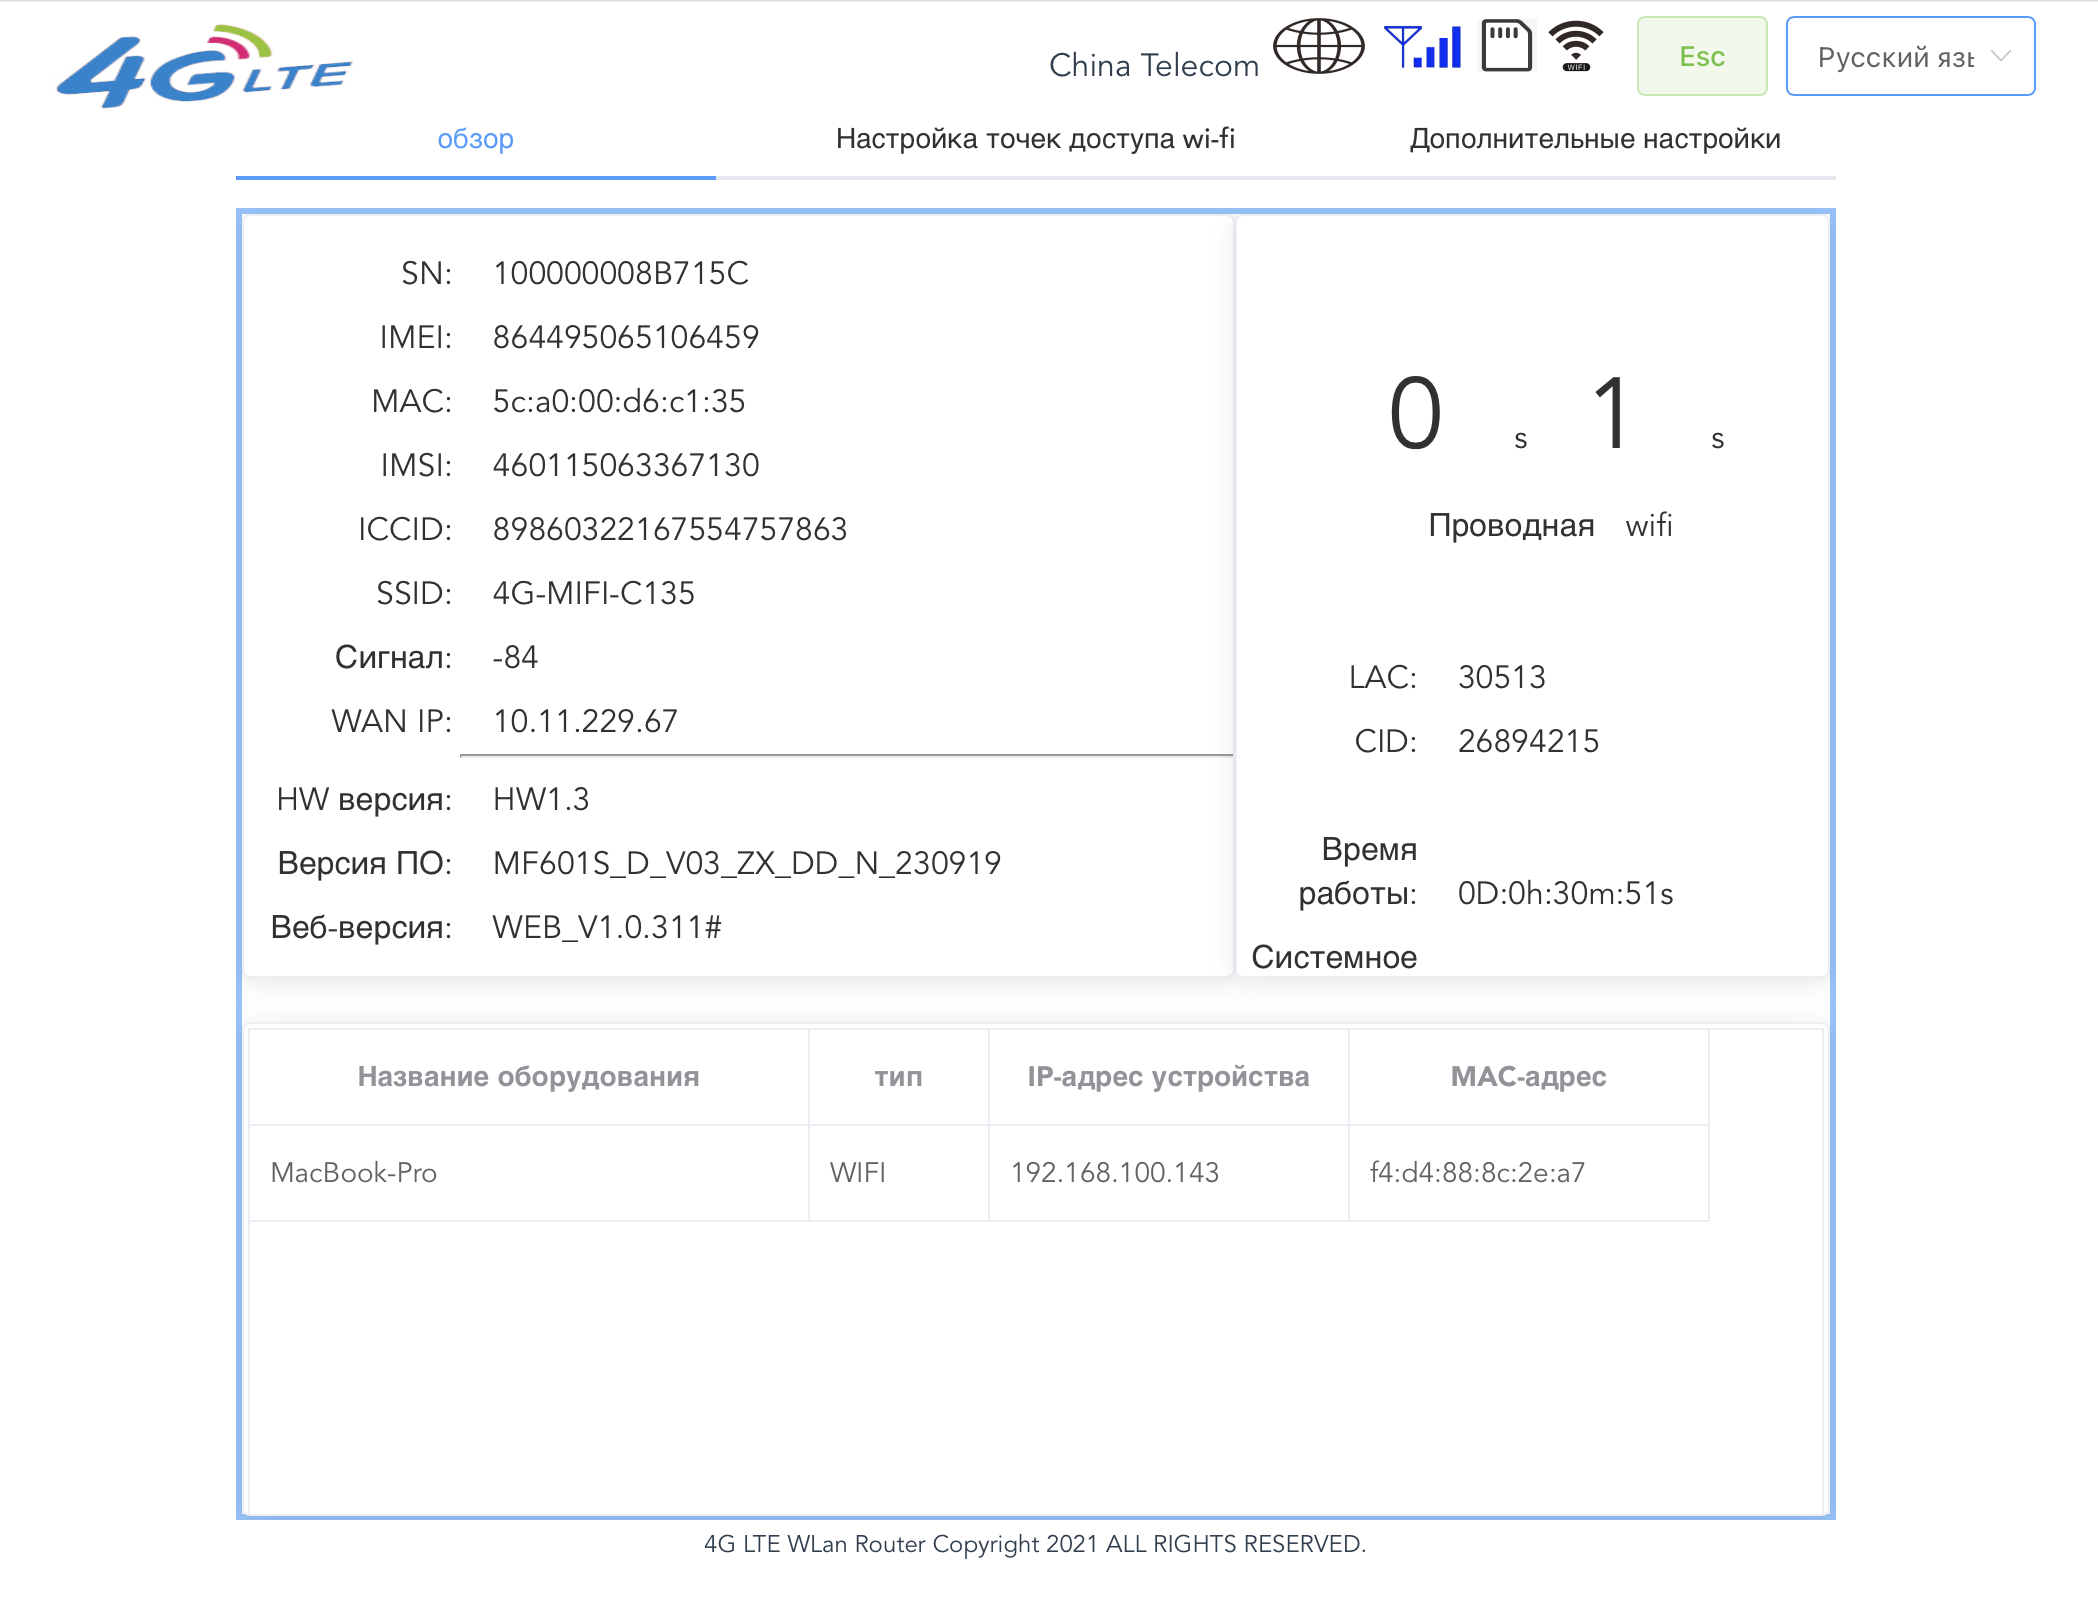Screen dimensions: 2098x1610
Task: Click the wired connections count 0
Action: tap(1415, 414)
